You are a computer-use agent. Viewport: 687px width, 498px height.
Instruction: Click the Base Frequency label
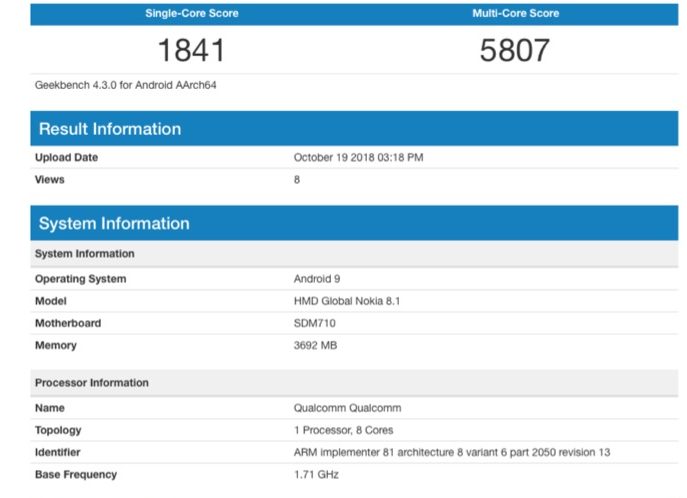point(76,474)
